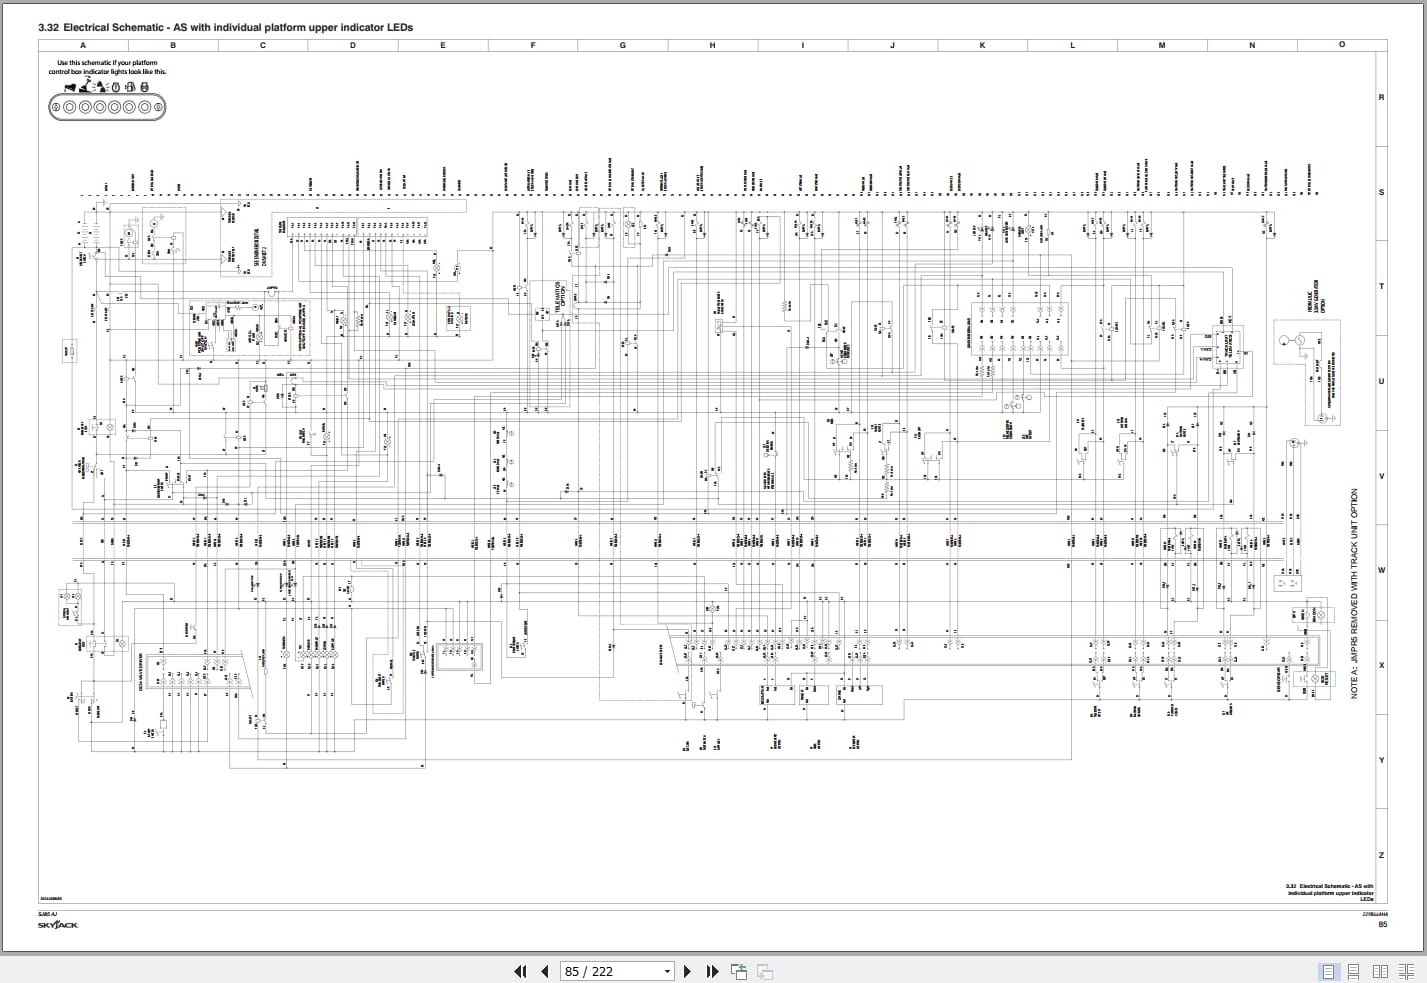The height and width of the screenshot is (983, 1427).
Task: Click the previous view navigation icon
Action: [x=739, y=971]
